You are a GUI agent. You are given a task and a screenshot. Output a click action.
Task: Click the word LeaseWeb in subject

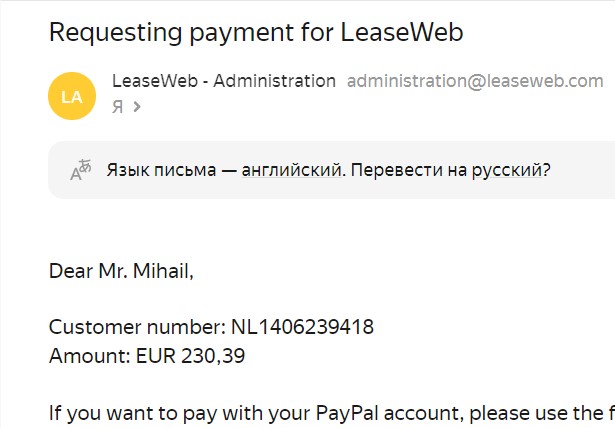click(x=413, y=31)
